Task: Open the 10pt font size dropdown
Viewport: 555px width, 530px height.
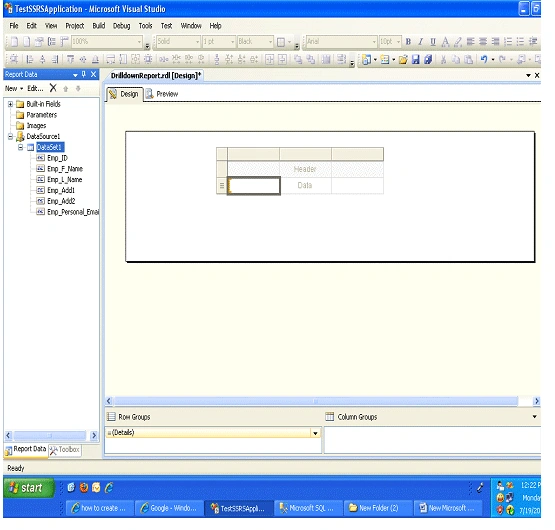Action: pyautogui.click(x=398, y=42)
